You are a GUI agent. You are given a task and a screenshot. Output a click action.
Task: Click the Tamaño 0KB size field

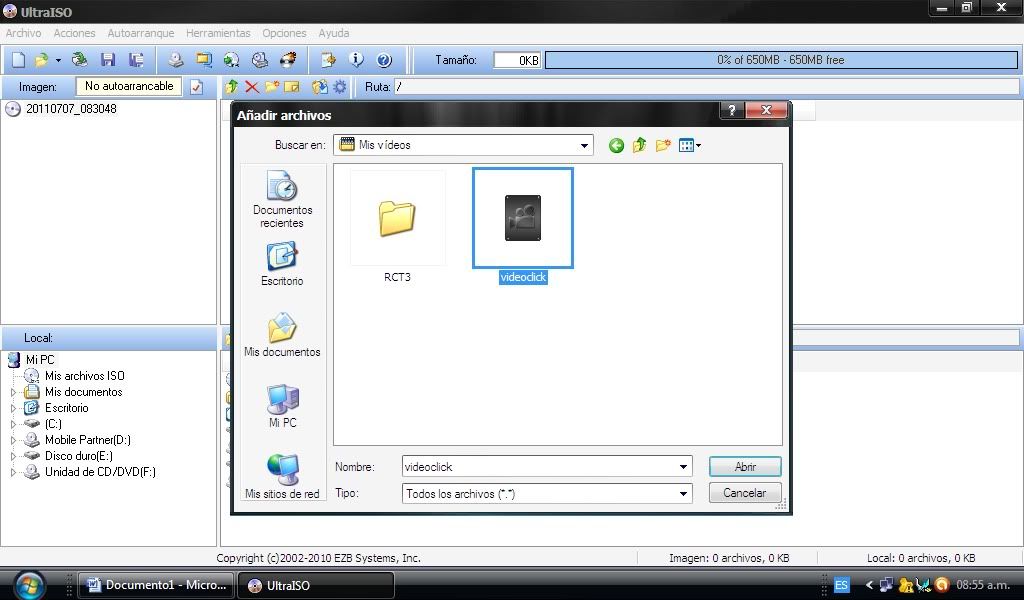(517, 60)
